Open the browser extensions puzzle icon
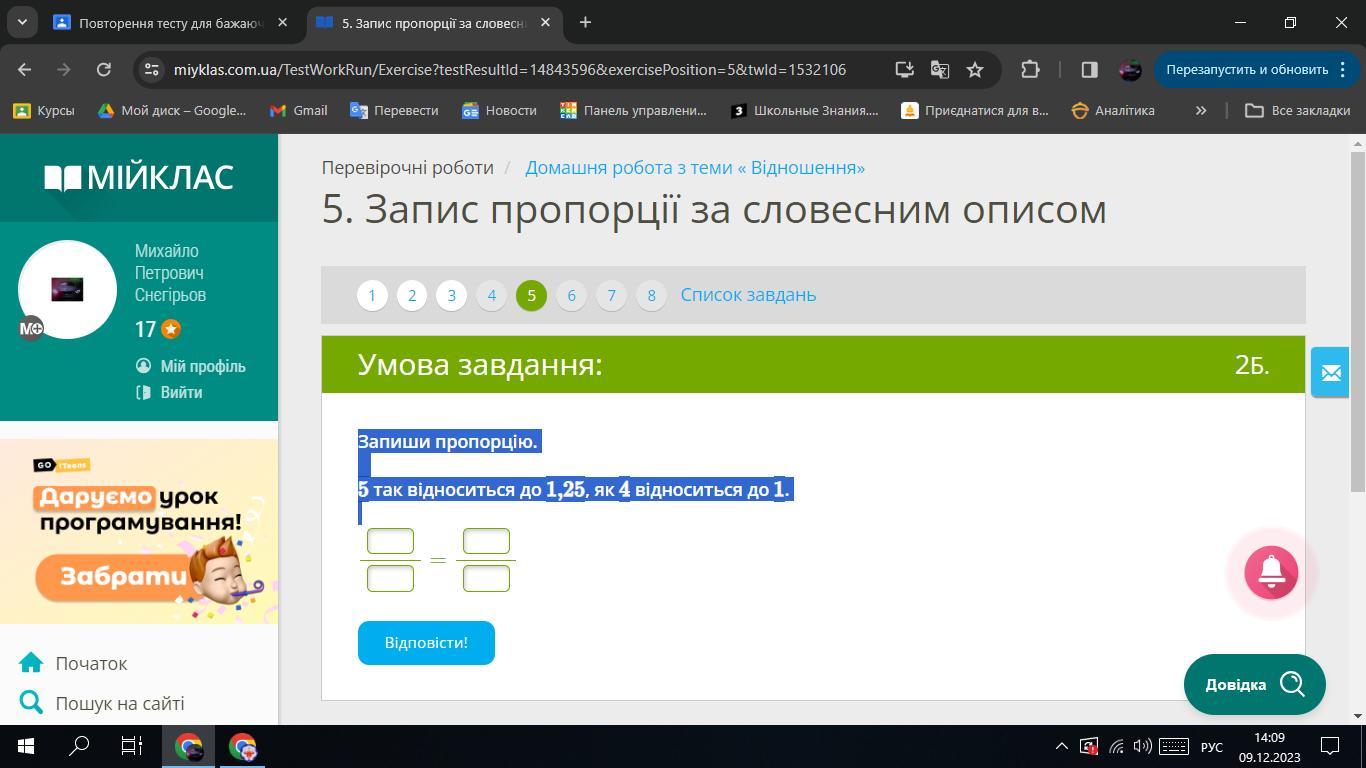1366x768 pixels. click(1030, 69)
